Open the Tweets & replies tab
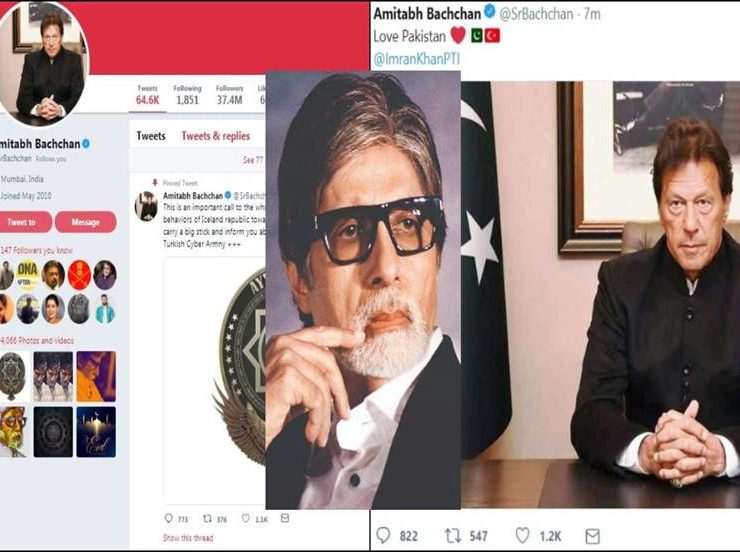The width and height of the screenshot is (740, 552). coord(215,136)
